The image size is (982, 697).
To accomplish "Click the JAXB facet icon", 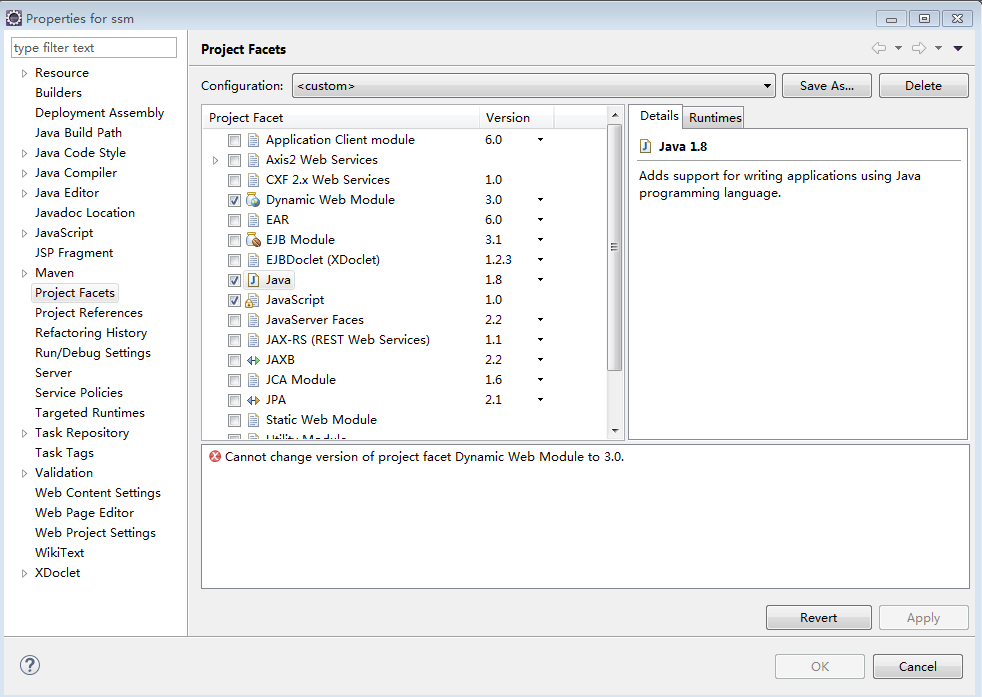I will click(x=253, y=360).
